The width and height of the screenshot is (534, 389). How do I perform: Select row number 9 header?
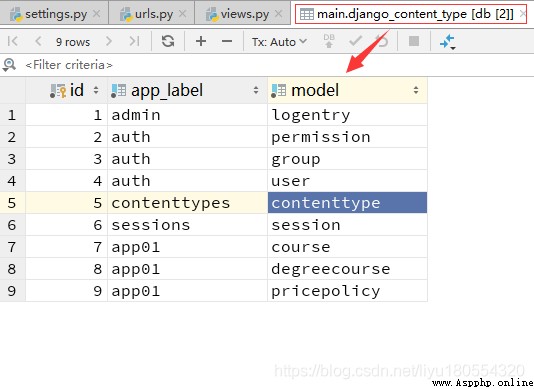click(13, 291)
